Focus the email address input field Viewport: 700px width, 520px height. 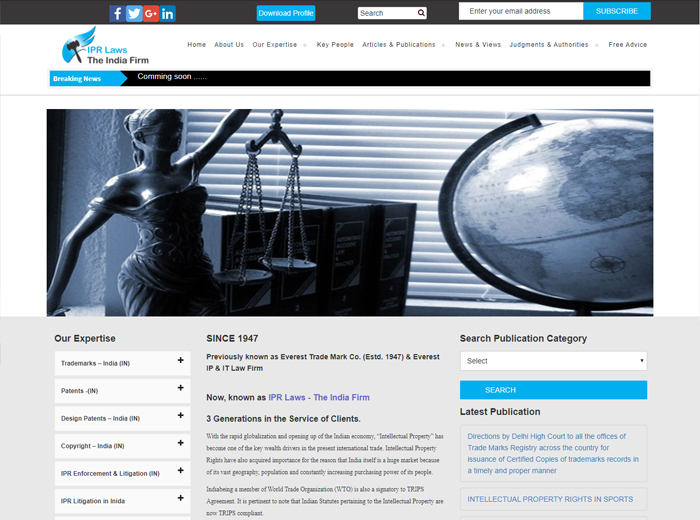click(520, 11)
